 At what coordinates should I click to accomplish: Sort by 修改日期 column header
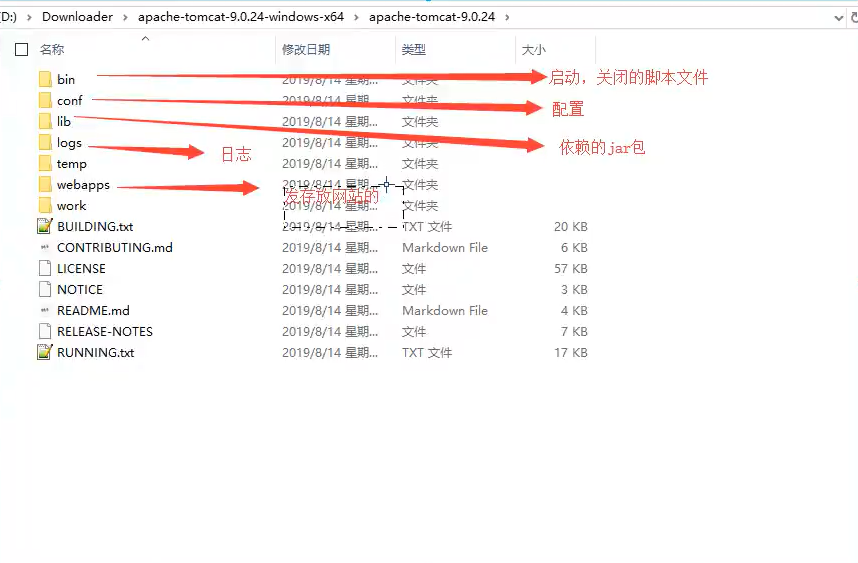(x=306, y=49)
